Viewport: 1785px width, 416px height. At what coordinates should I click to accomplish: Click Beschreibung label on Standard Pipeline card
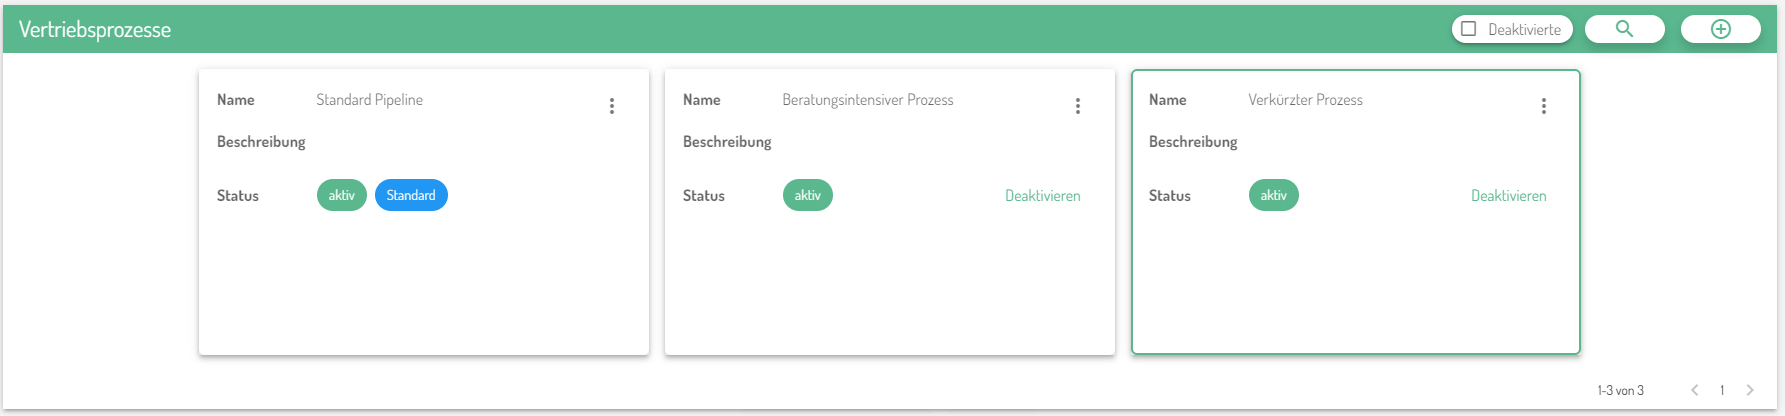tap(261, 142)
